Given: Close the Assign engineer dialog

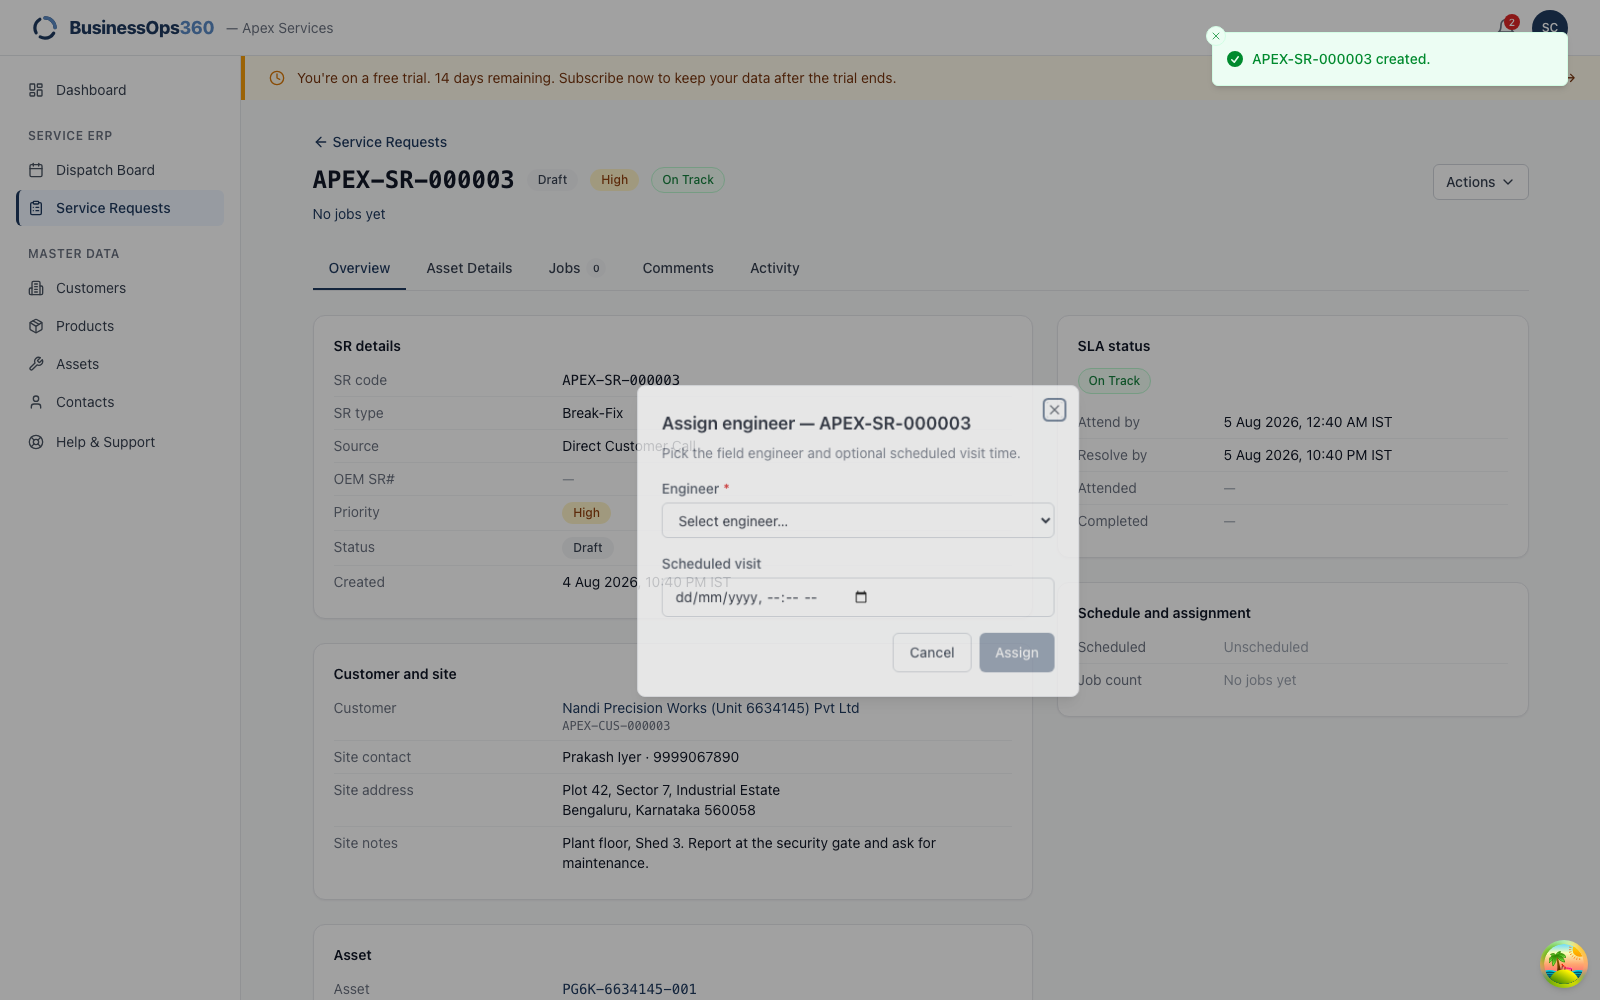Looking at the screenshot, I should (x=1054, y=410).
